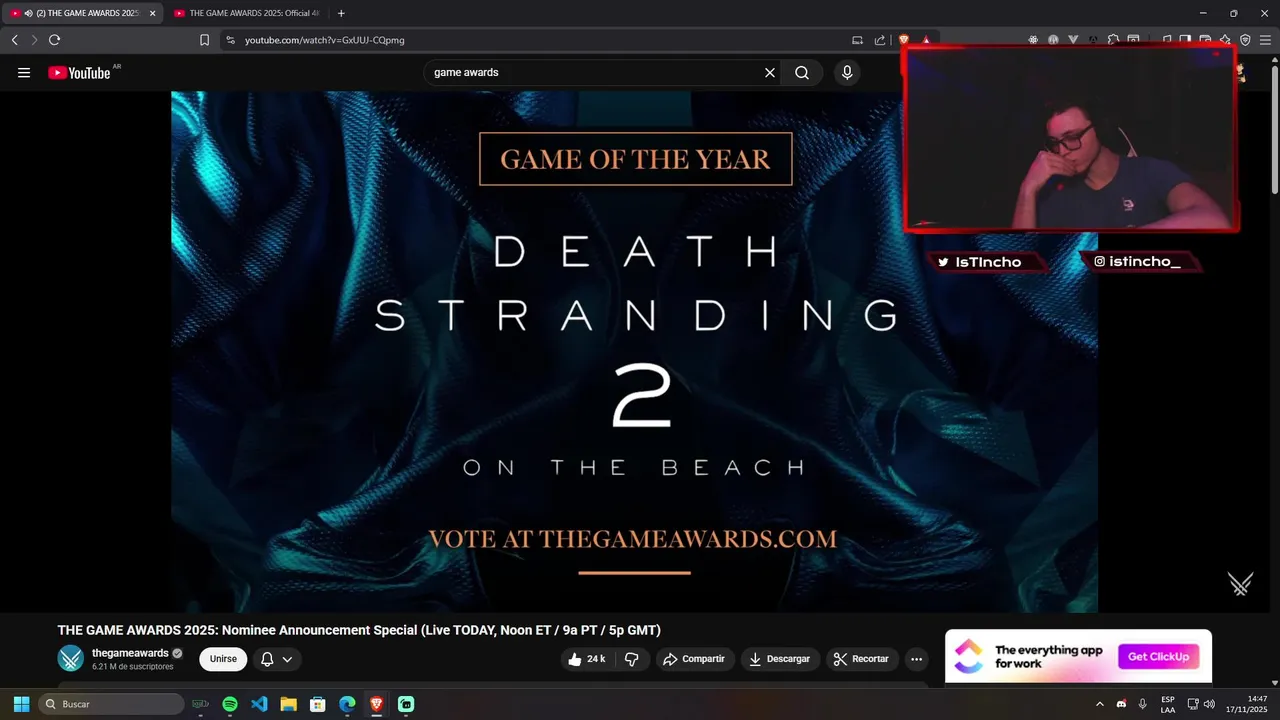Open thegameawards channel name link
This screenshot has height=720, width=1280.
tap(130, 653)
